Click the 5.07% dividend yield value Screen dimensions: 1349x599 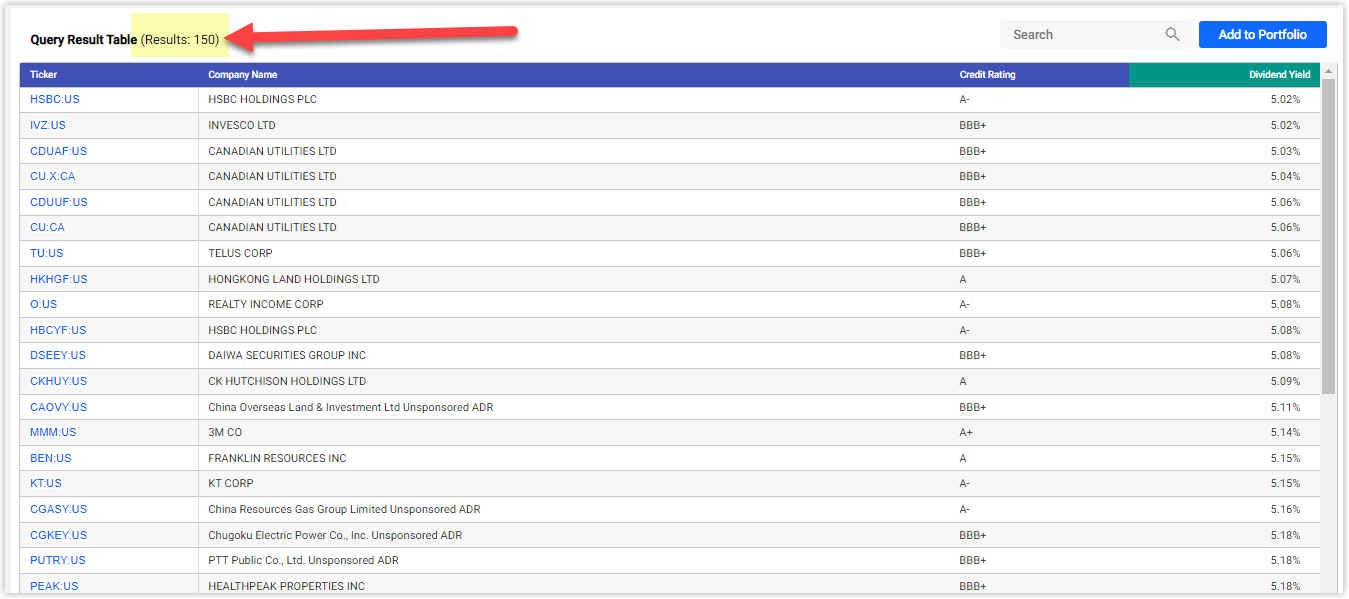coord(1285,279)
